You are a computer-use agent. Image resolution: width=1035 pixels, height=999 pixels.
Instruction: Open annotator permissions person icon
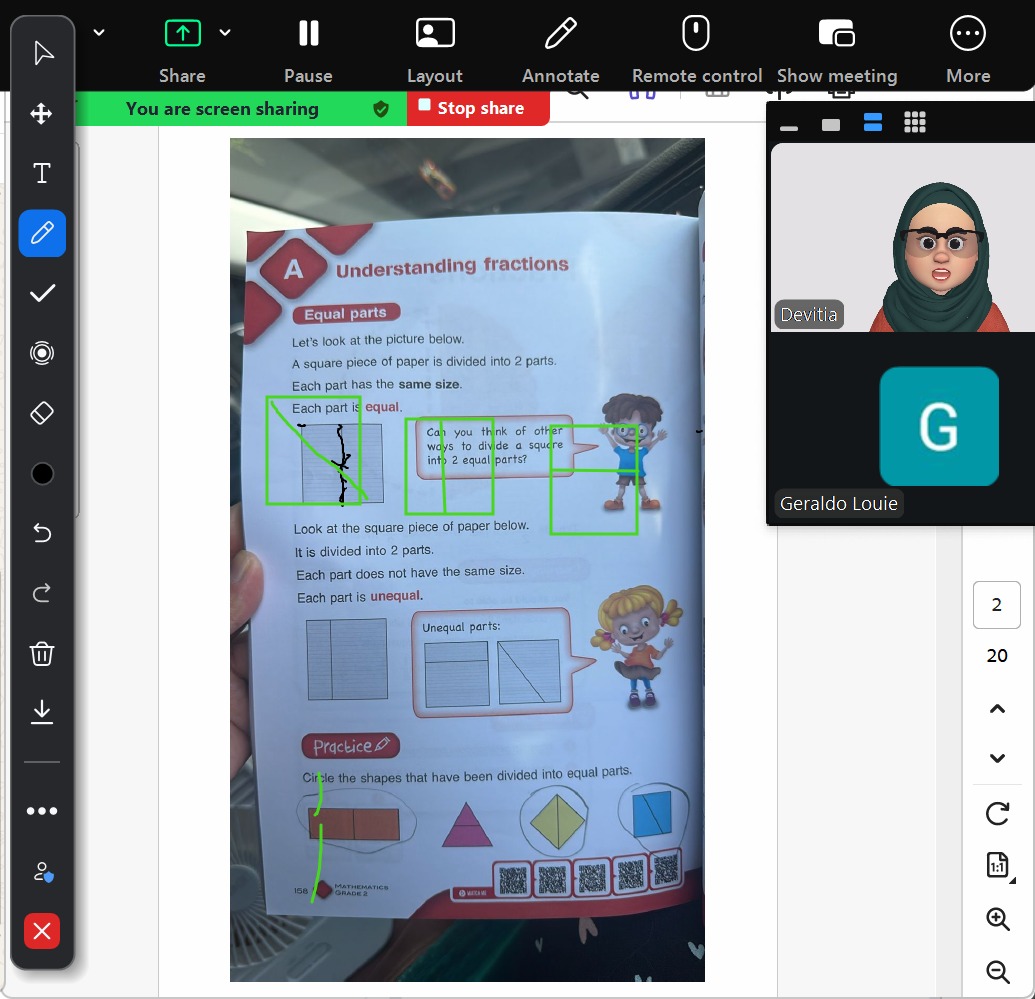pyautogui.click(x=43, y=872)
